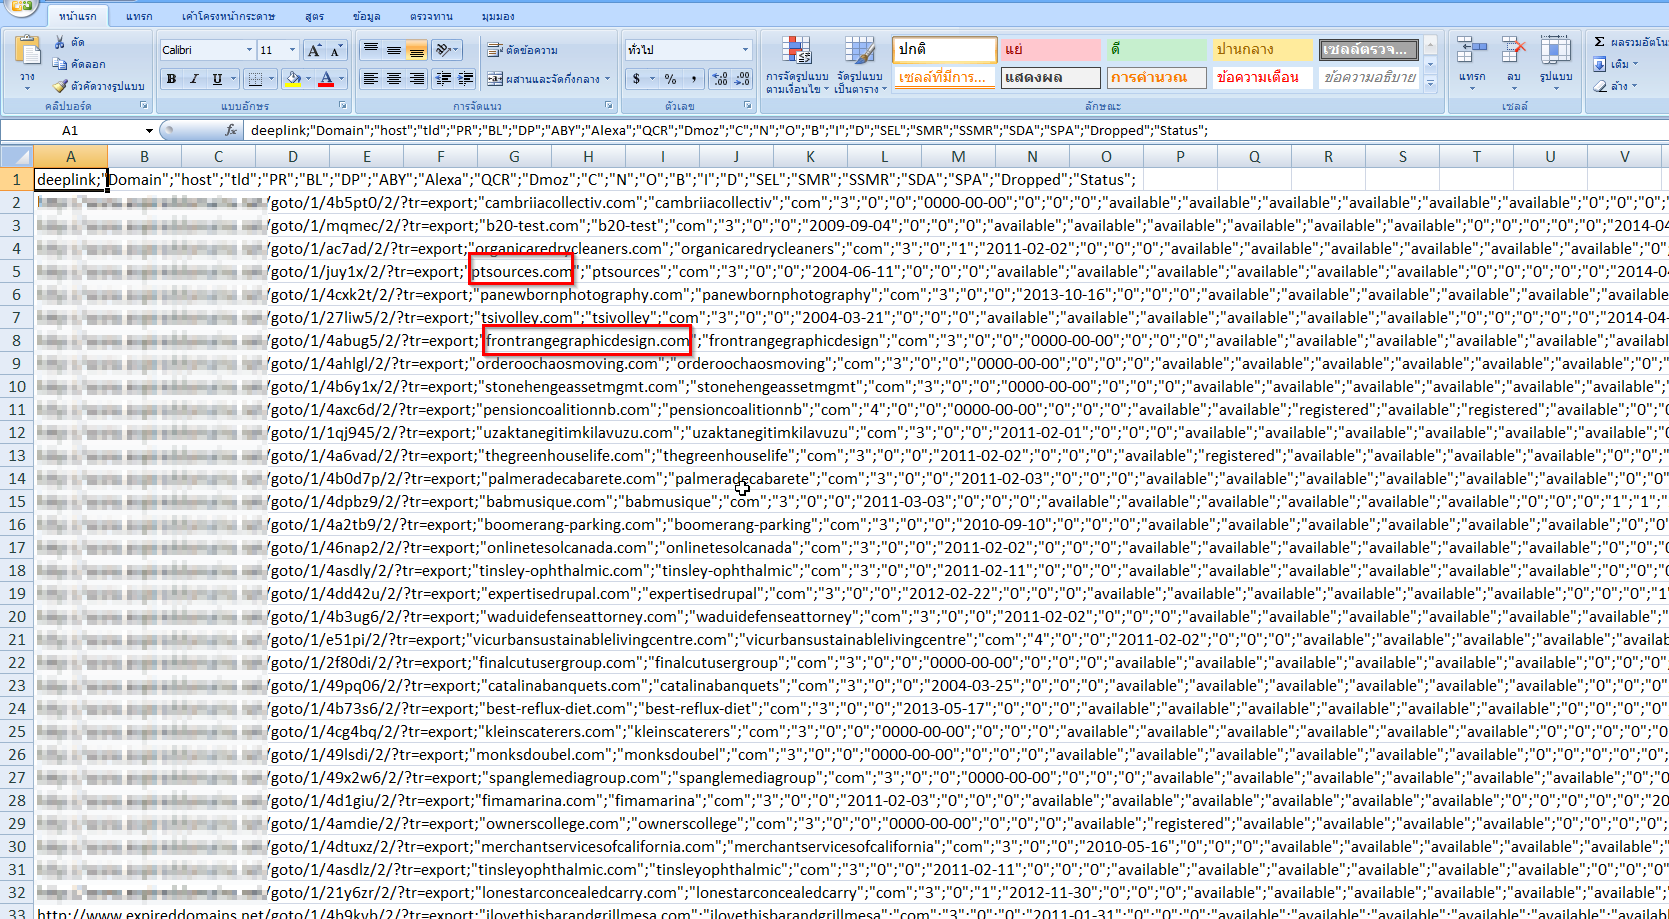Click the fill color bucket icon
Viewport: 1669px width, 919px height.
pyautogui.click(x=293, y=78)
